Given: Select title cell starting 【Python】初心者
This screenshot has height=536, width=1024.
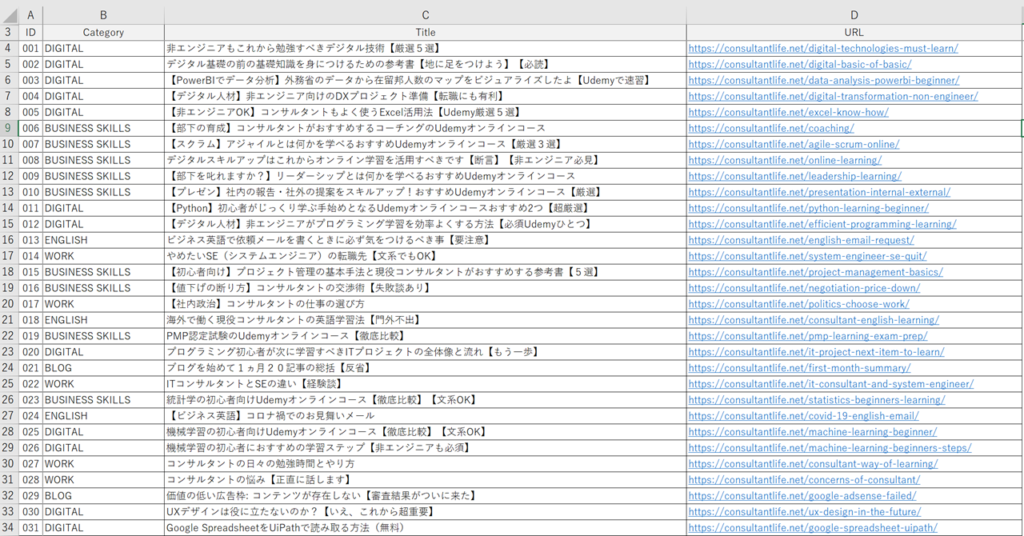Looking at the screenshot, I should click(x=425, y=208).
